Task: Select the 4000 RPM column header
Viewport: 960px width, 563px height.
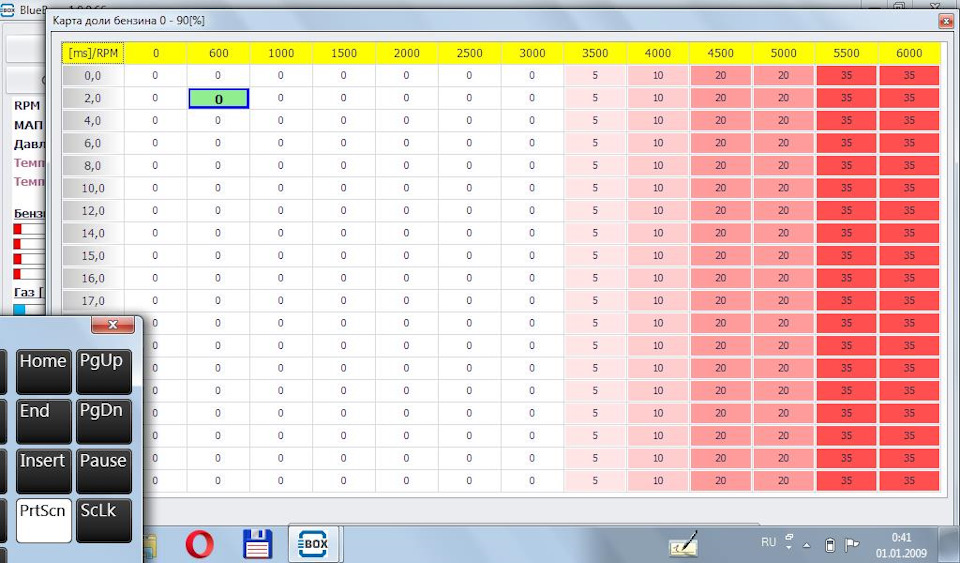Action: point(658,53)
